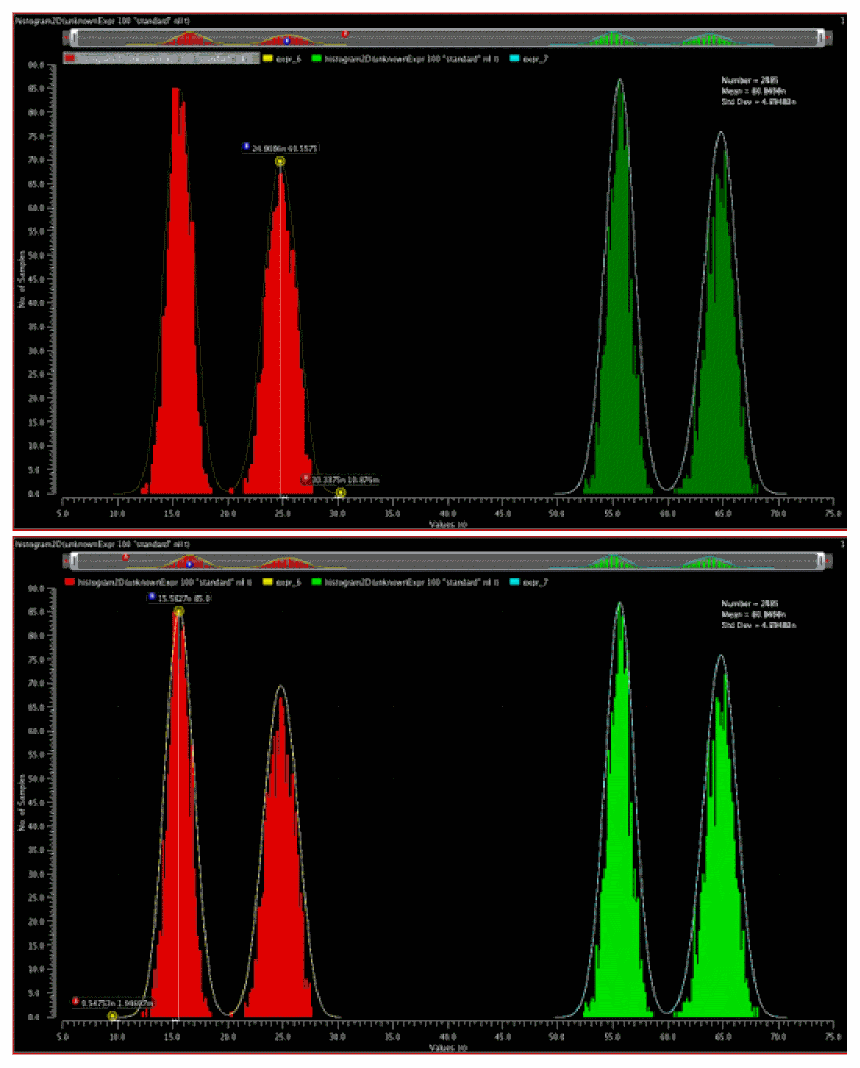The width and height of the screenshot is (860, 1068).
Task: Click blue marker in lower overview strip
Action: (189, 564)
